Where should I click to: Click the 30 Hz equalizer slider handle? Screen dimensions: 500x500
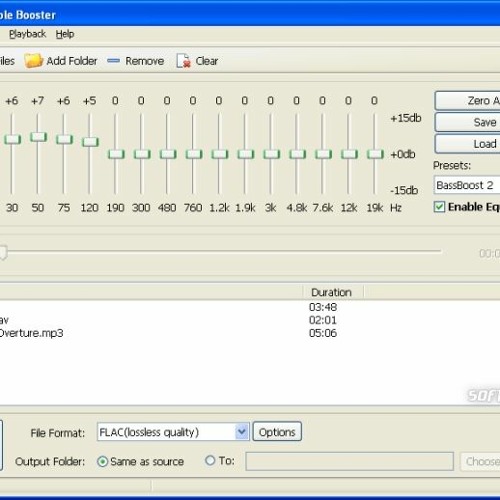point(12,139)
